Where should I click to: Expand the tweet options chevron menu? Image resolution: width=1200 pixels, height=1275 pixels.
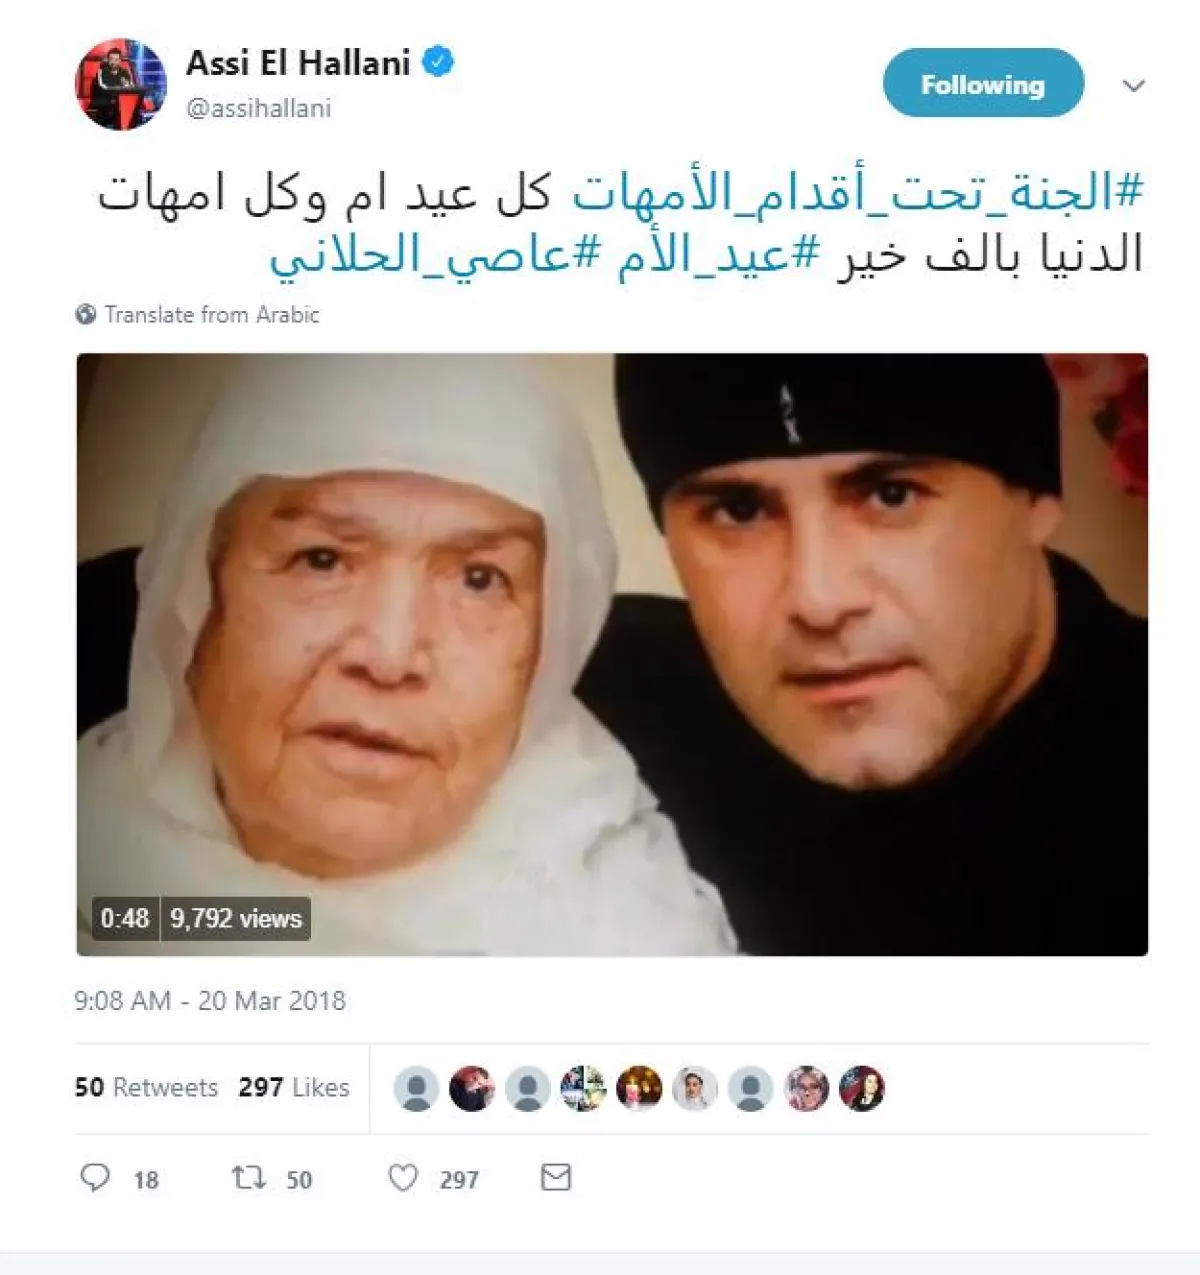[x=1133, y=86]
